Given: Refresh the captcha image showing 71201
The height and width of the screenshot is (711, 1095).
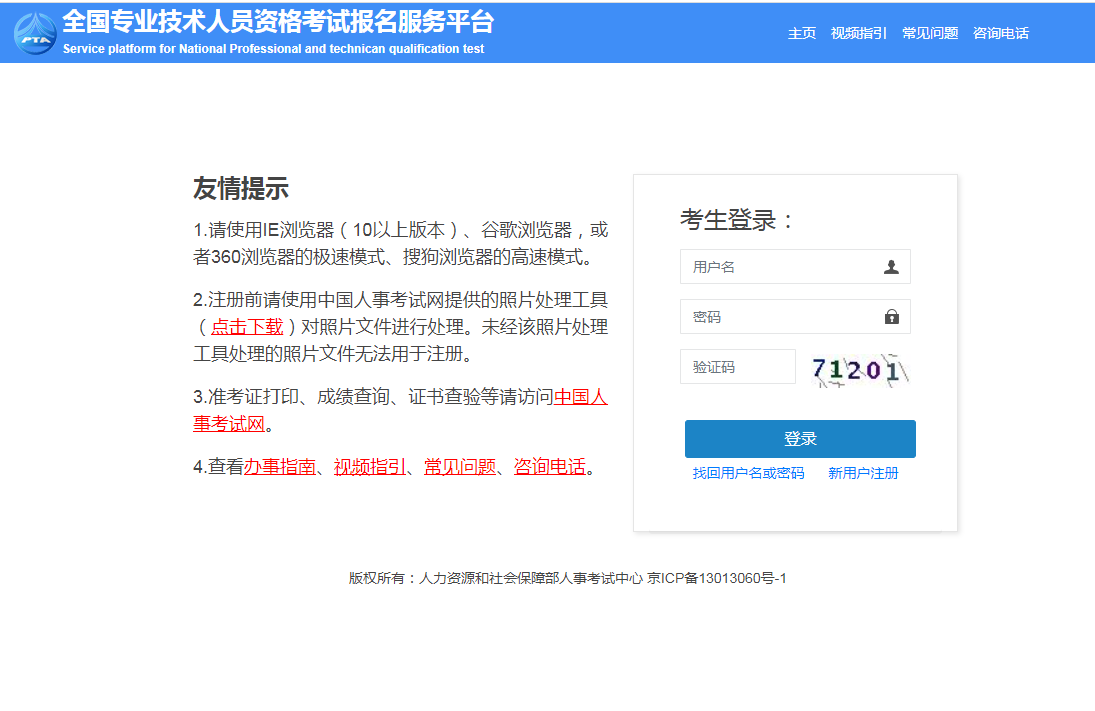Looking at the screenshot, I should coord(860,370).
